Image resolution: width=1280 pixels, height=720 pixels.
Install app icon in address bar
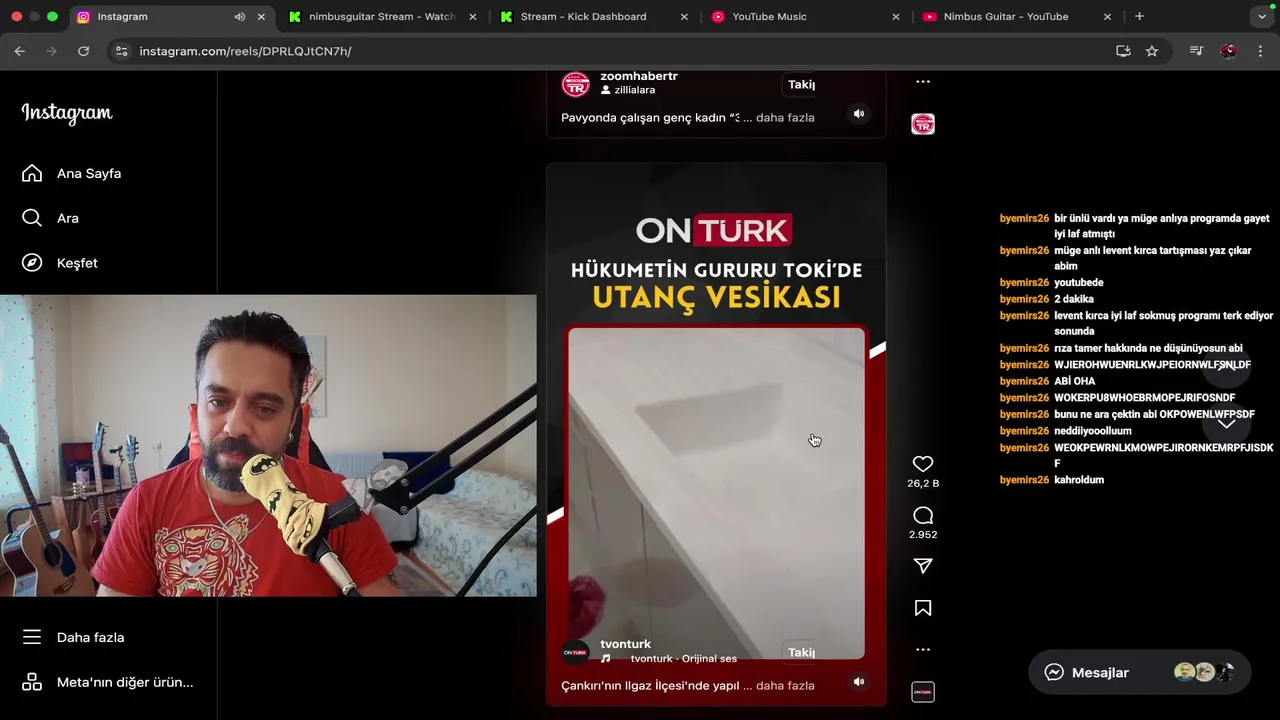(1123, 51)
